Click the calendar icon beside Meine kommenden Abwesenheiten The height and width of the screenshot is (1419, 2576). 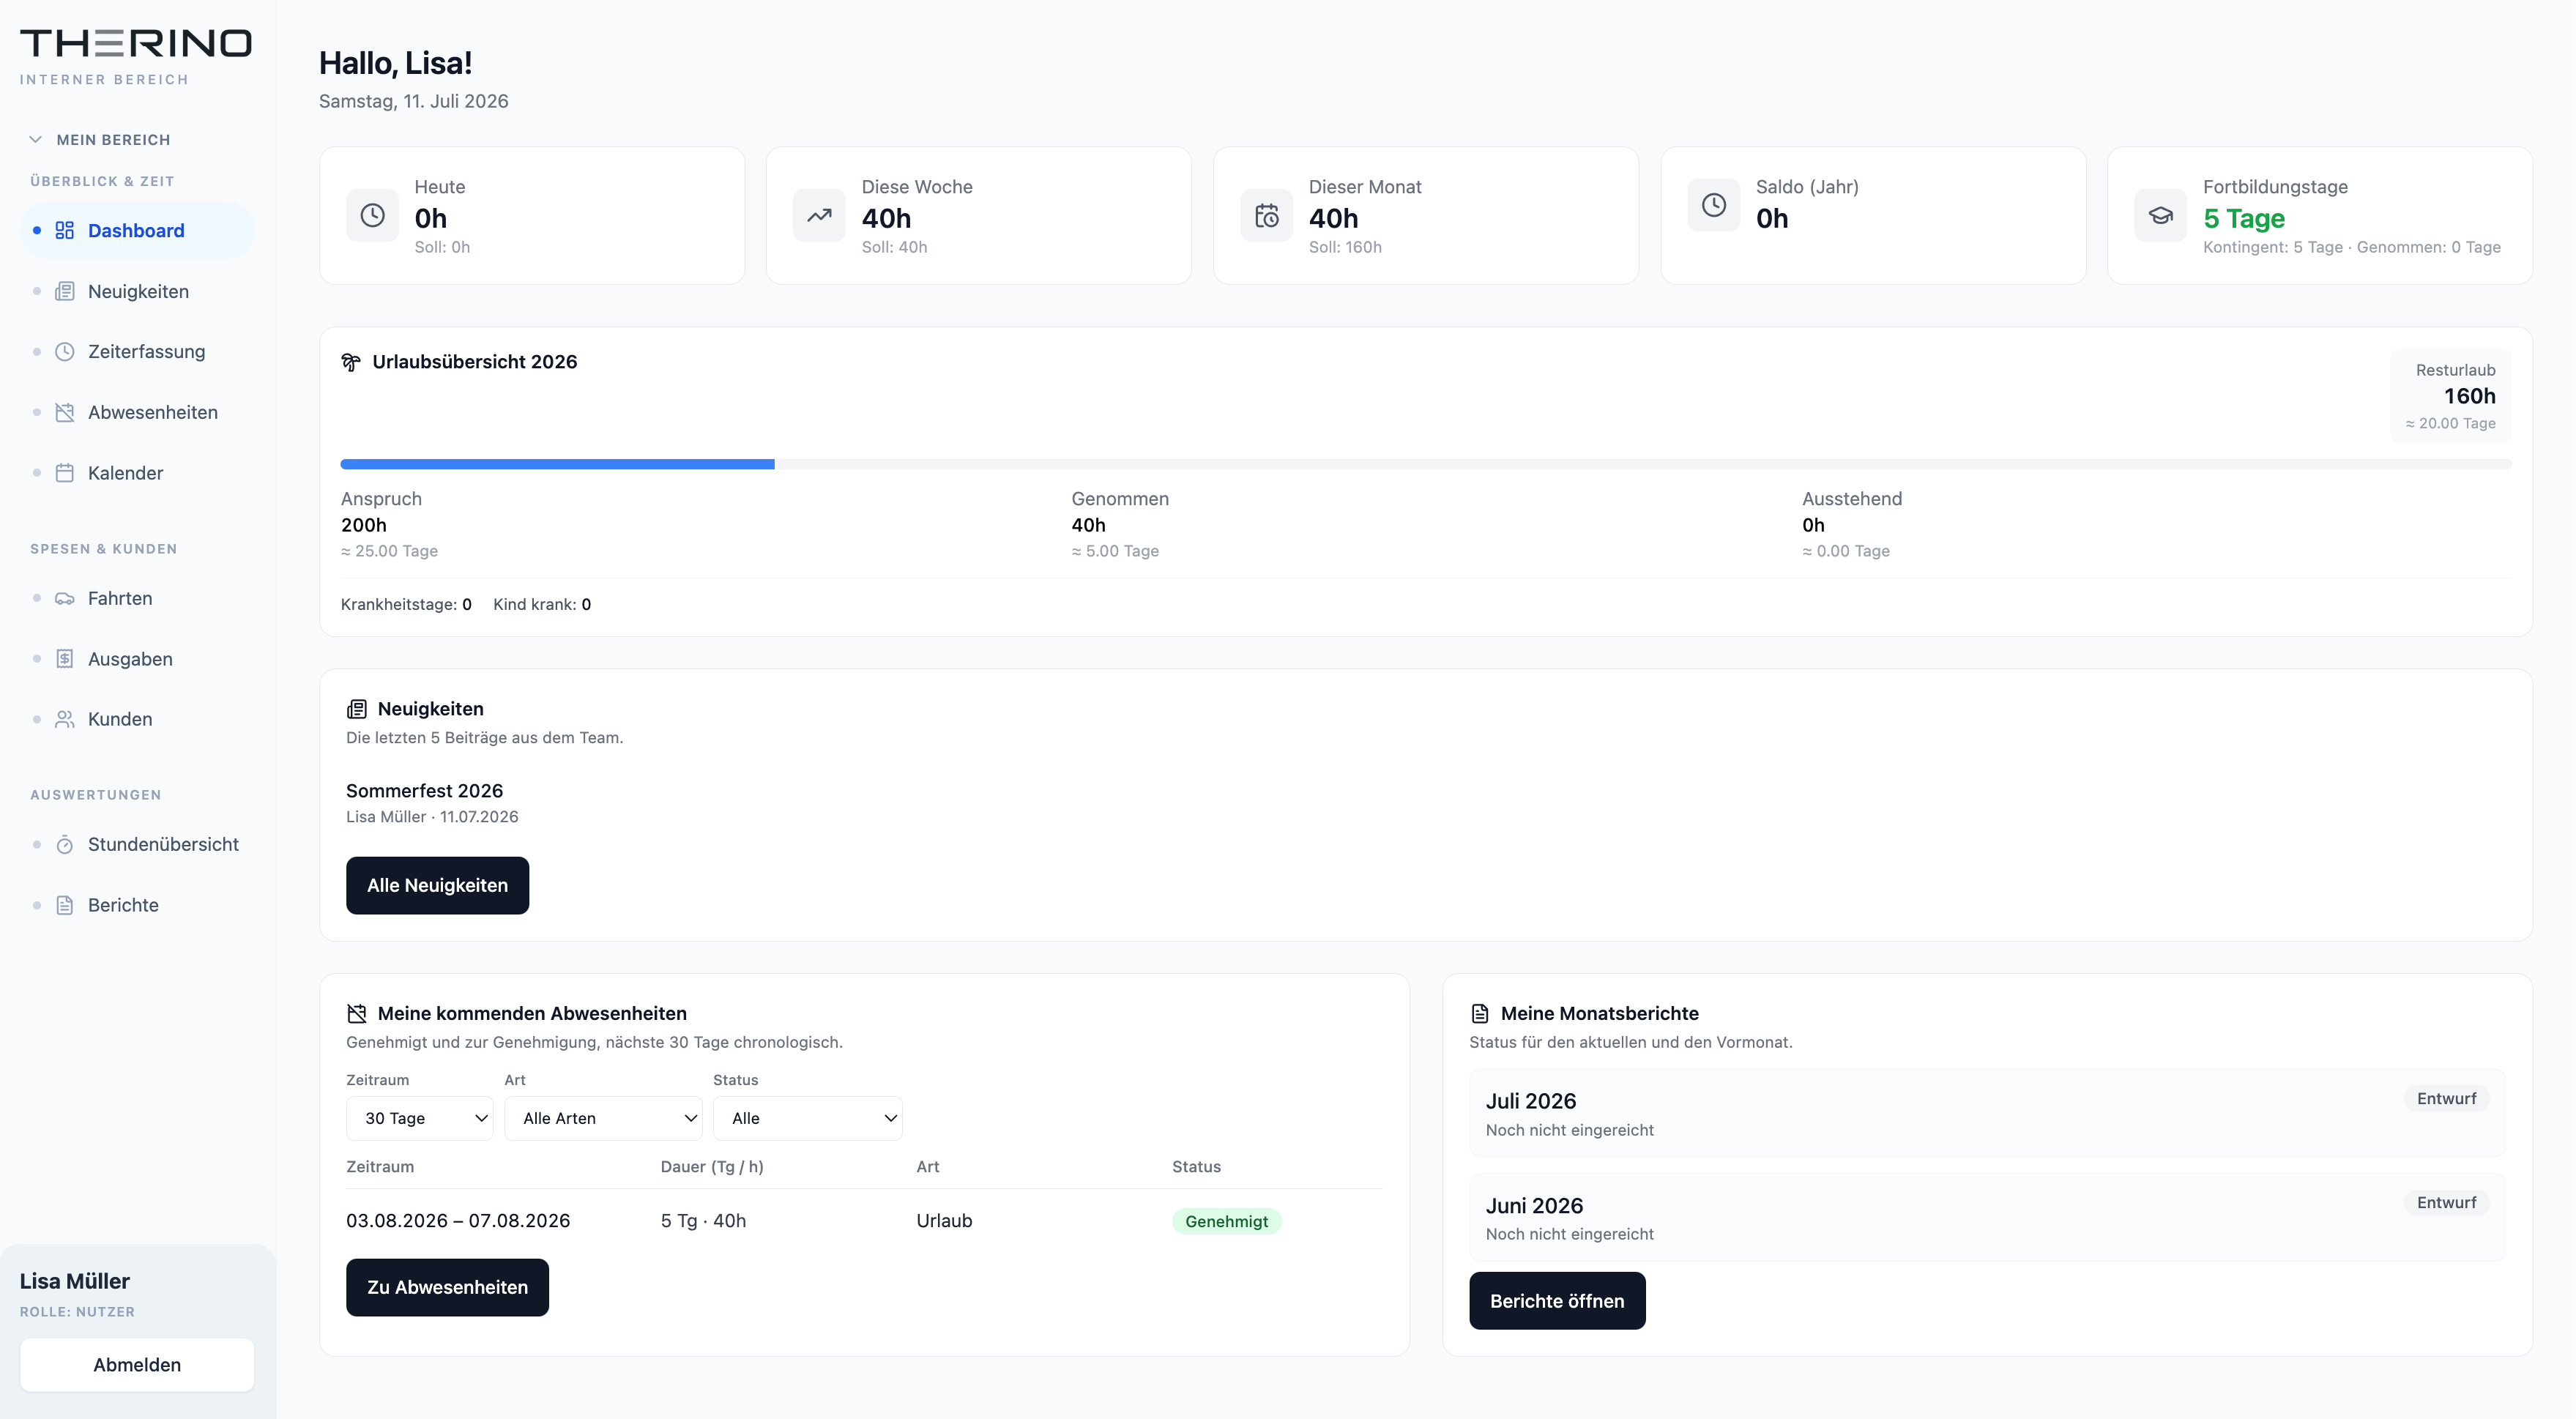pos(357,1014)
